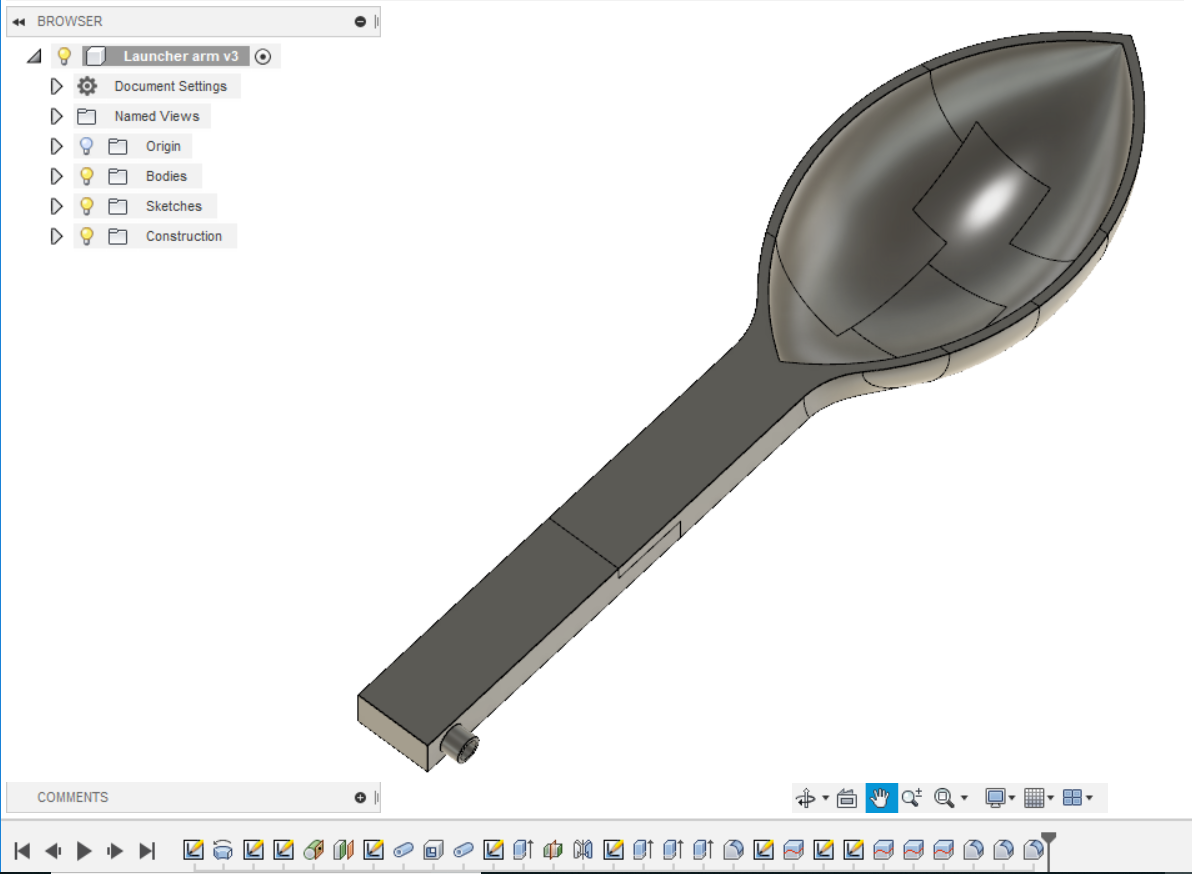Collapse the Browser panel with double arrows
The height and width of the screenshot is (874, 1192).
coord(19,21)
